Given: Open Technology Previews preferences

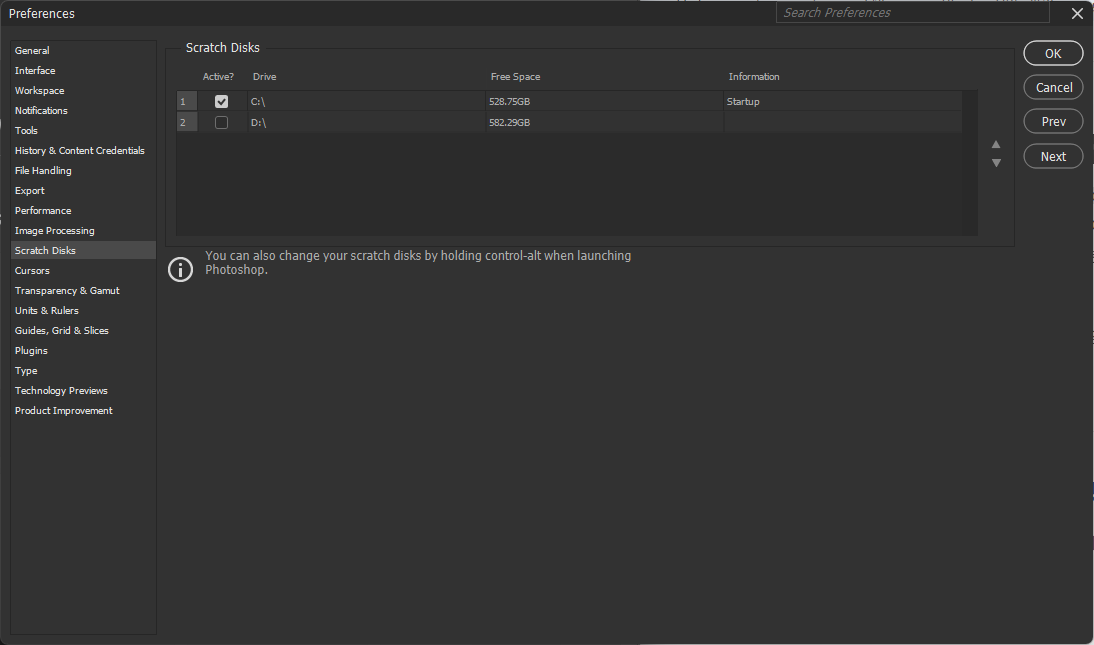Looking at the screenshot, I should (61, 391).
